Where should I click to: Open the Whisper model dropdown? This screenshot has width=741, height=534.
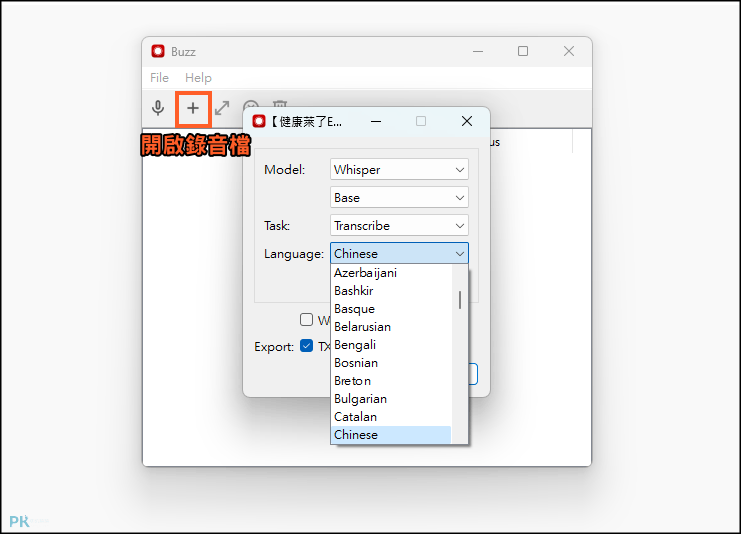(x=399, y=169)
